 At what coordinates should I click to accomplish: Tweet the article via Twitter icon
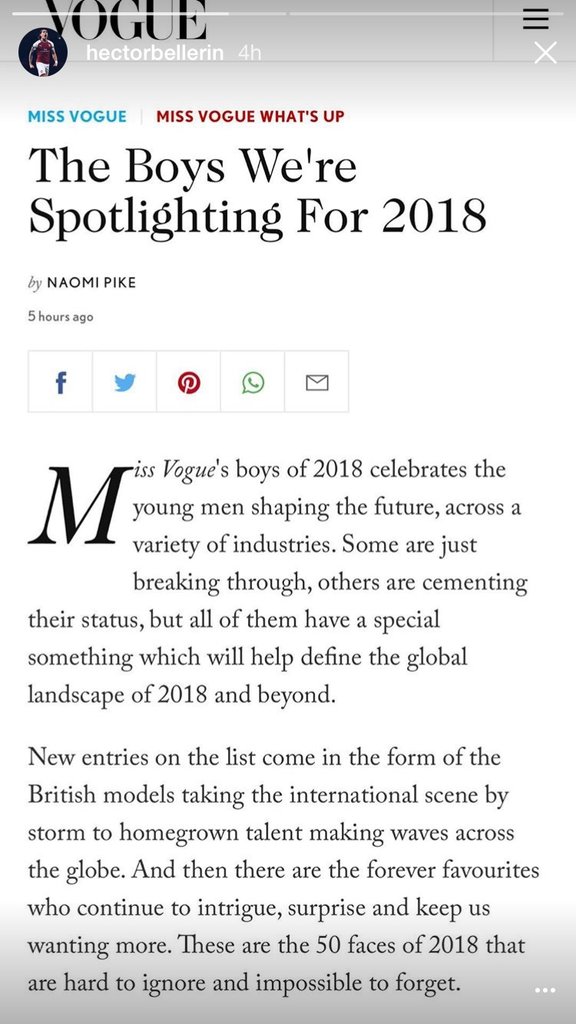124,382
